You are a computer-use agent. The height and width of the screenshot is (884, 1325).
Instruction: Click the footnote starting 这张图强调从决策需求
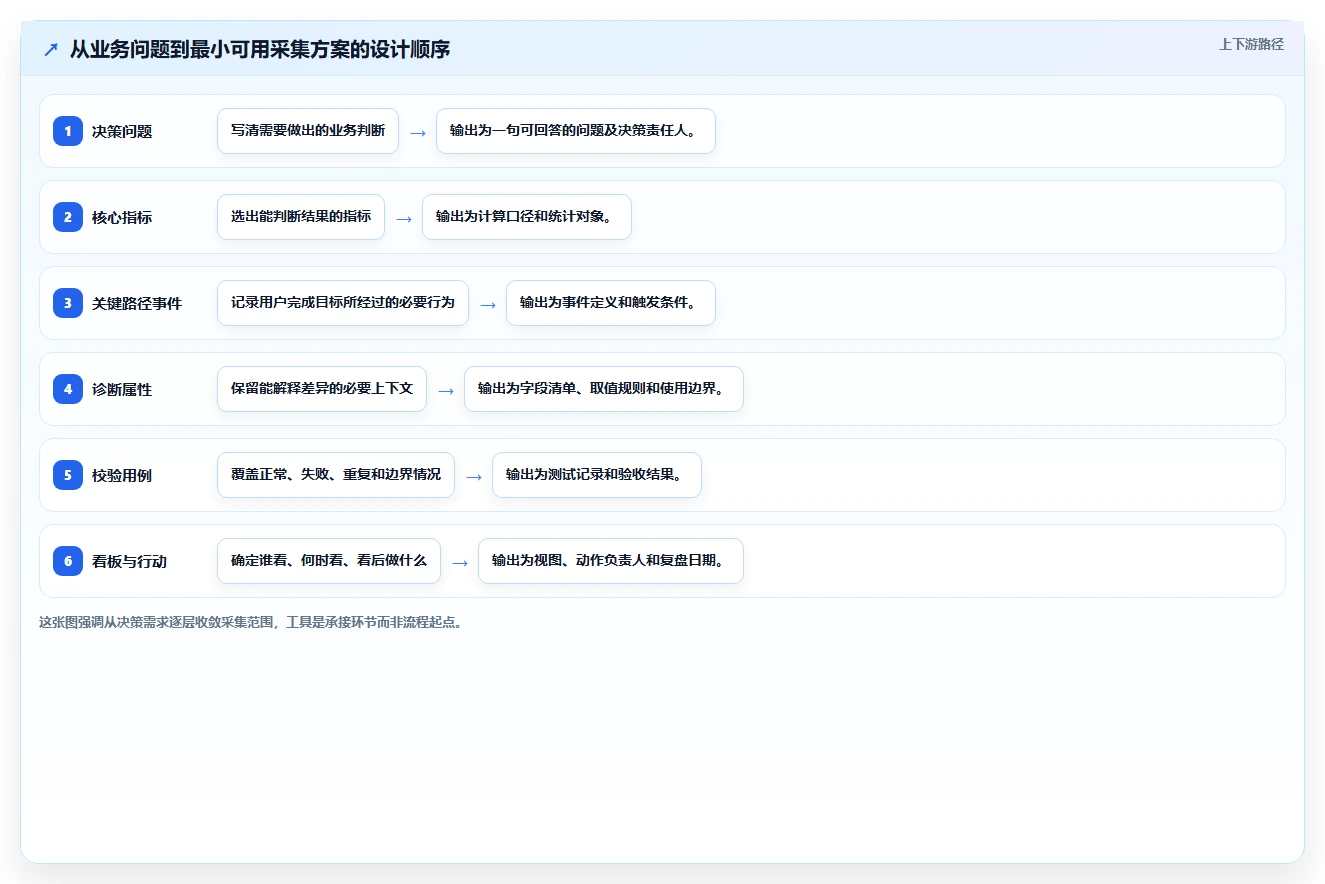(x=250, y=622)
